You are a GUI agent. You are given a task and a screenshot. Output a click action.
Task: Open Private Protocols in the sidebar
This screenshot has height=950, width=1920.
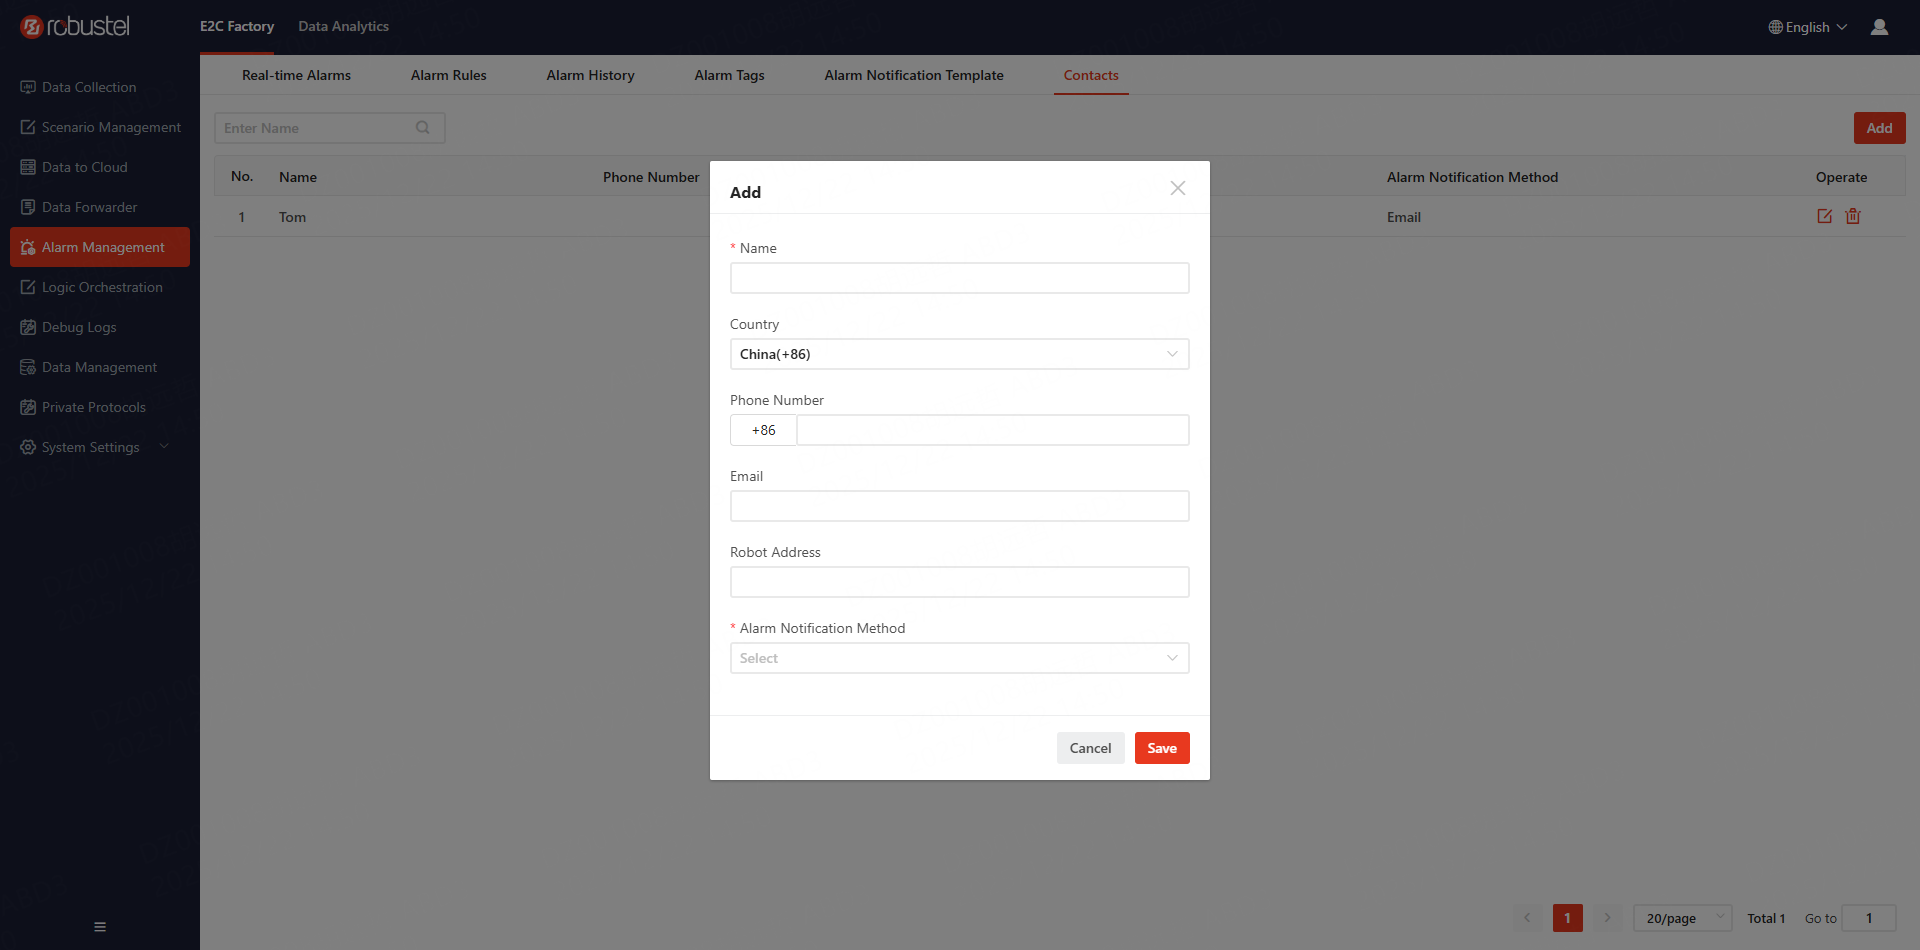tap(93, 407)
